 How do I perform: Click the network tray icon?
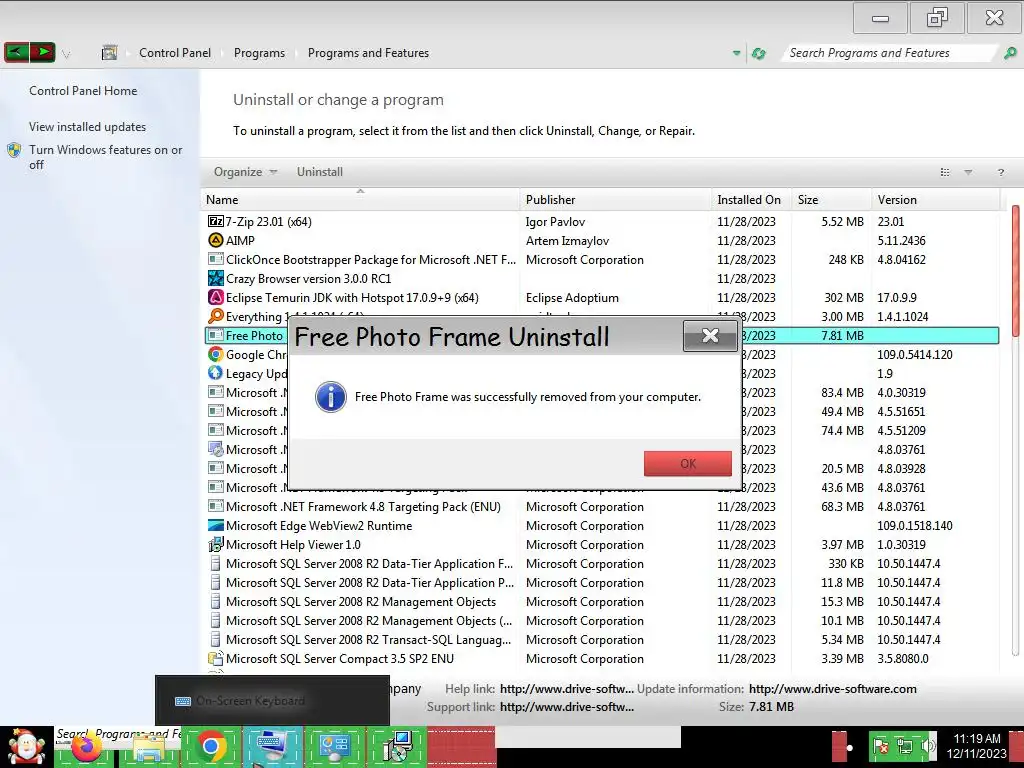905,746
